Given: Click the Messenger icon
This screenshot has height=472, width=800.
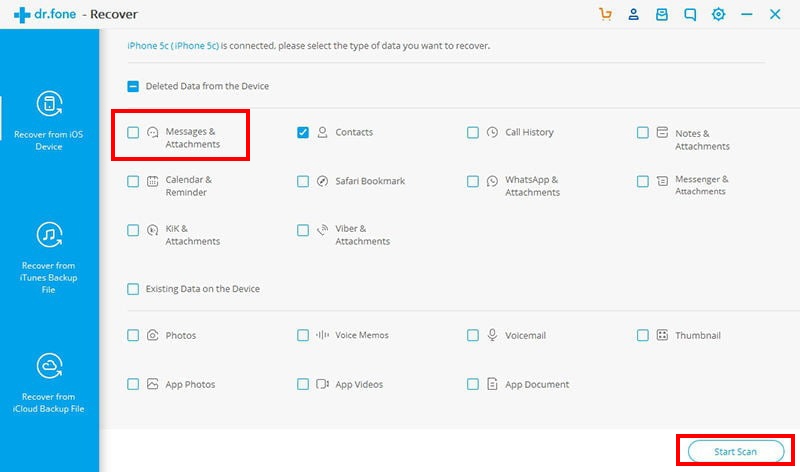Looking at the screenshot, I should click(662, 181).
